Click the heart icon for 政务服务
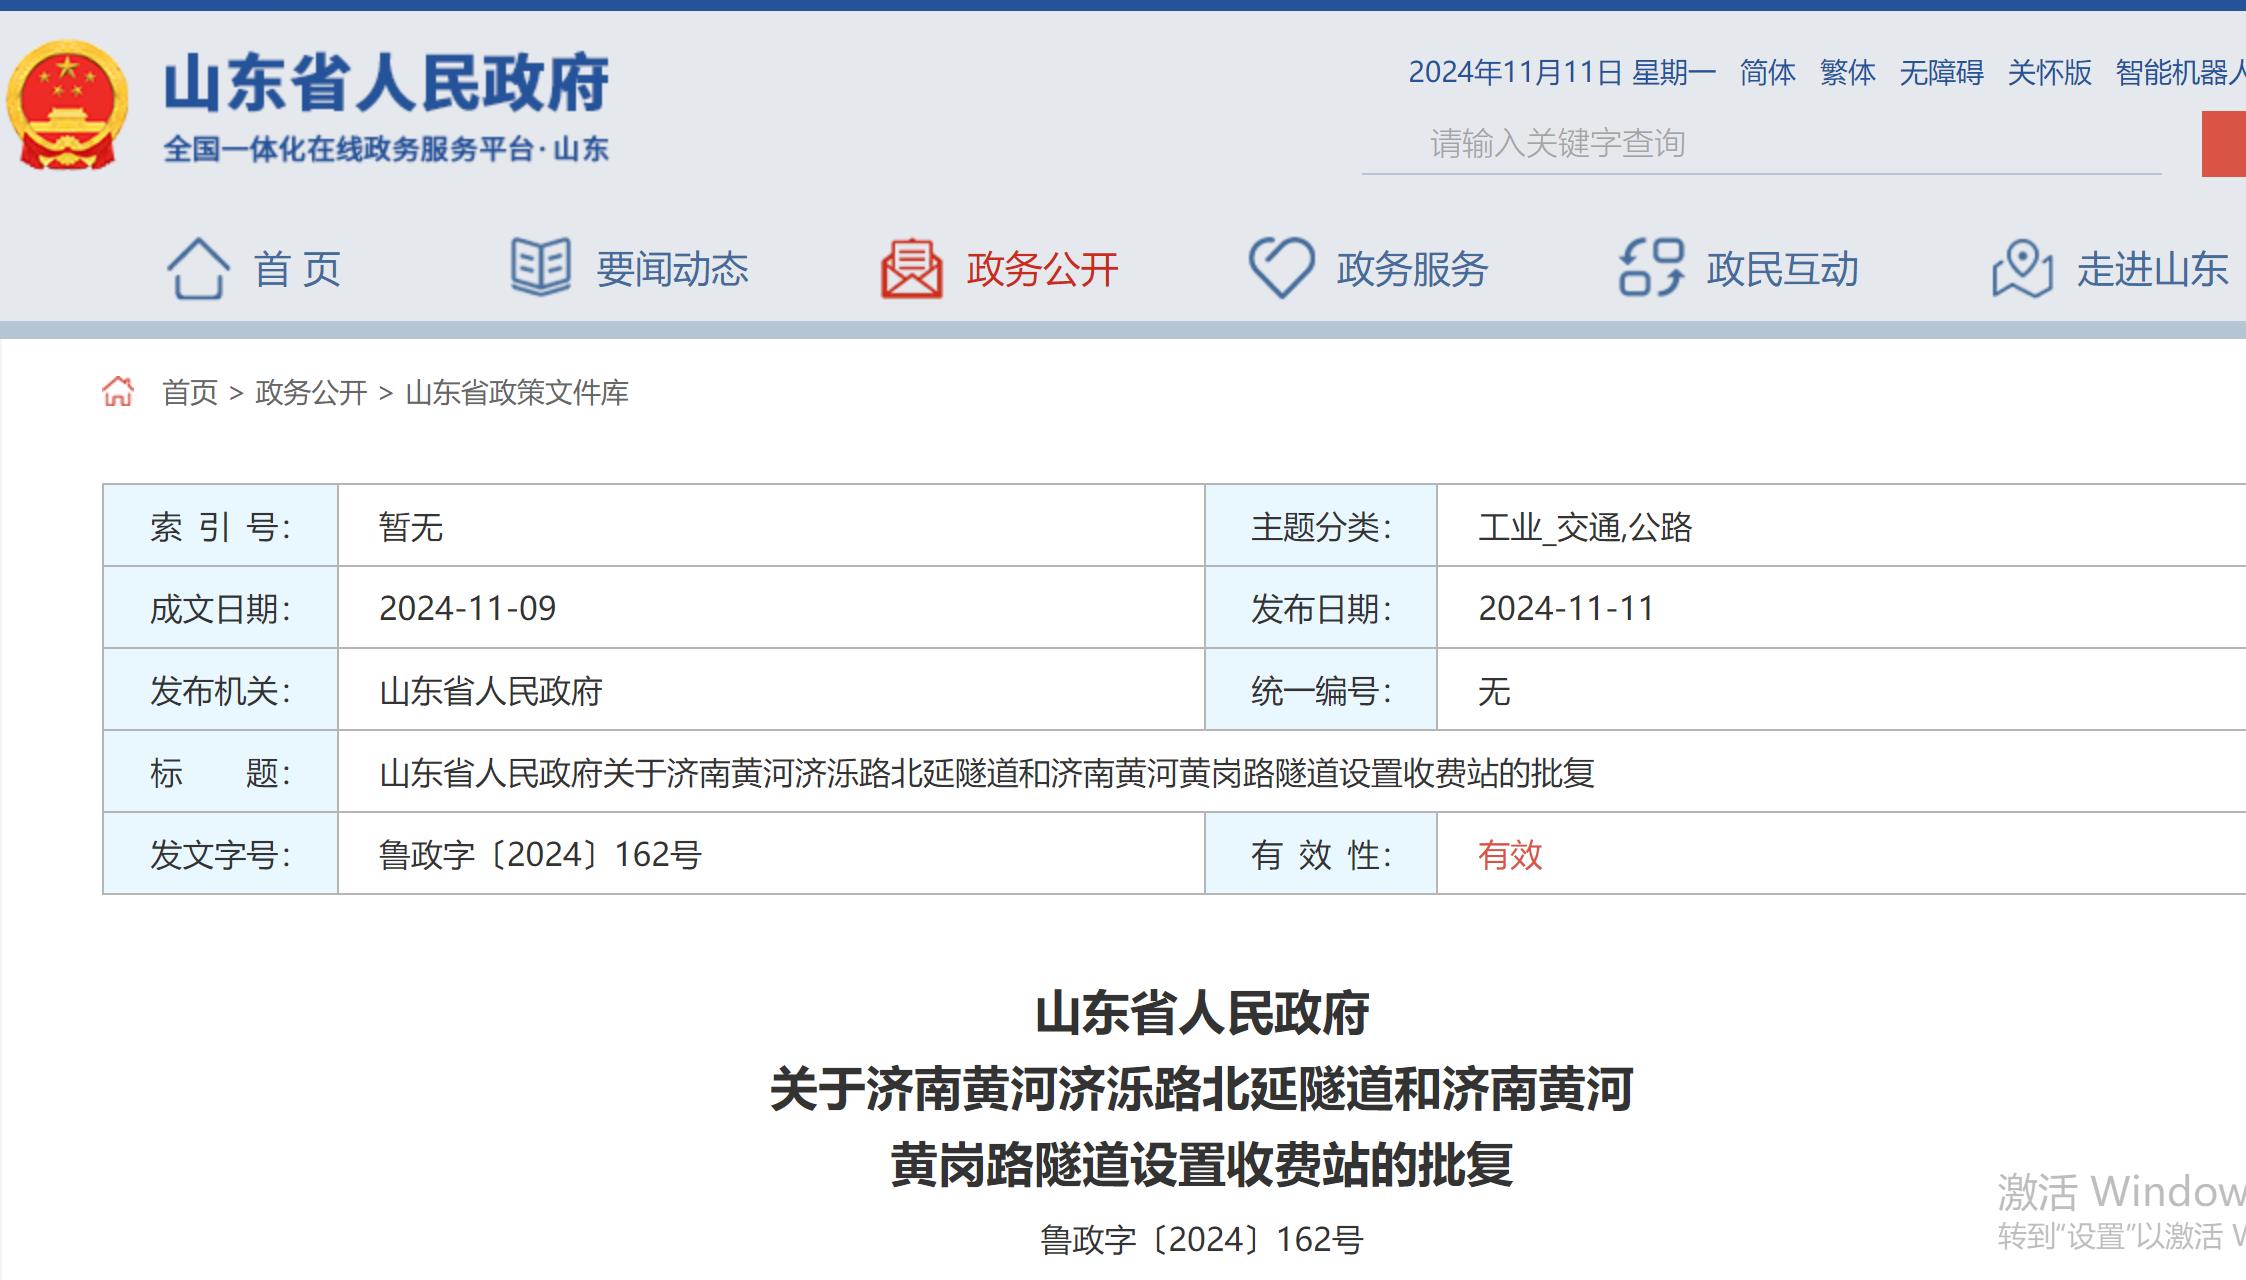This screenshot has width=2246, height=1280. click(x=1281, y=267)
